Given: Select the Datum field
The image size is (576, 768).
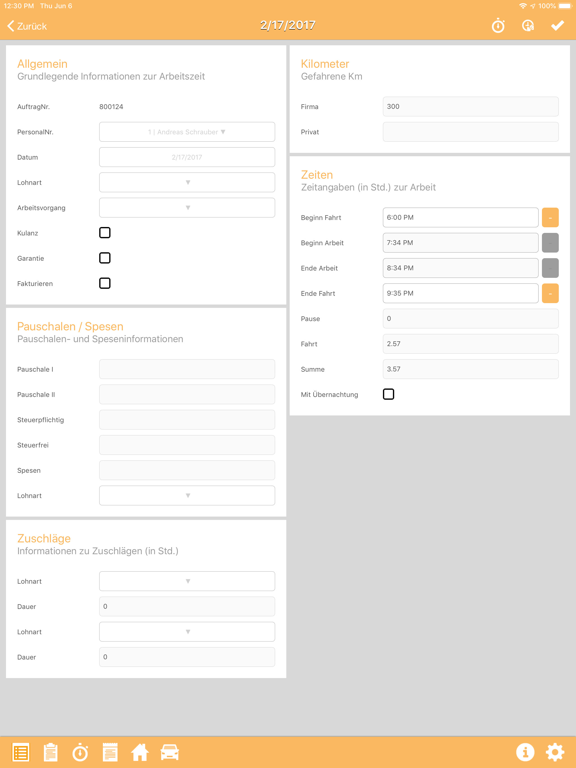Looking at the screenshot, I should pyautogui.click(x=187, y=157).
